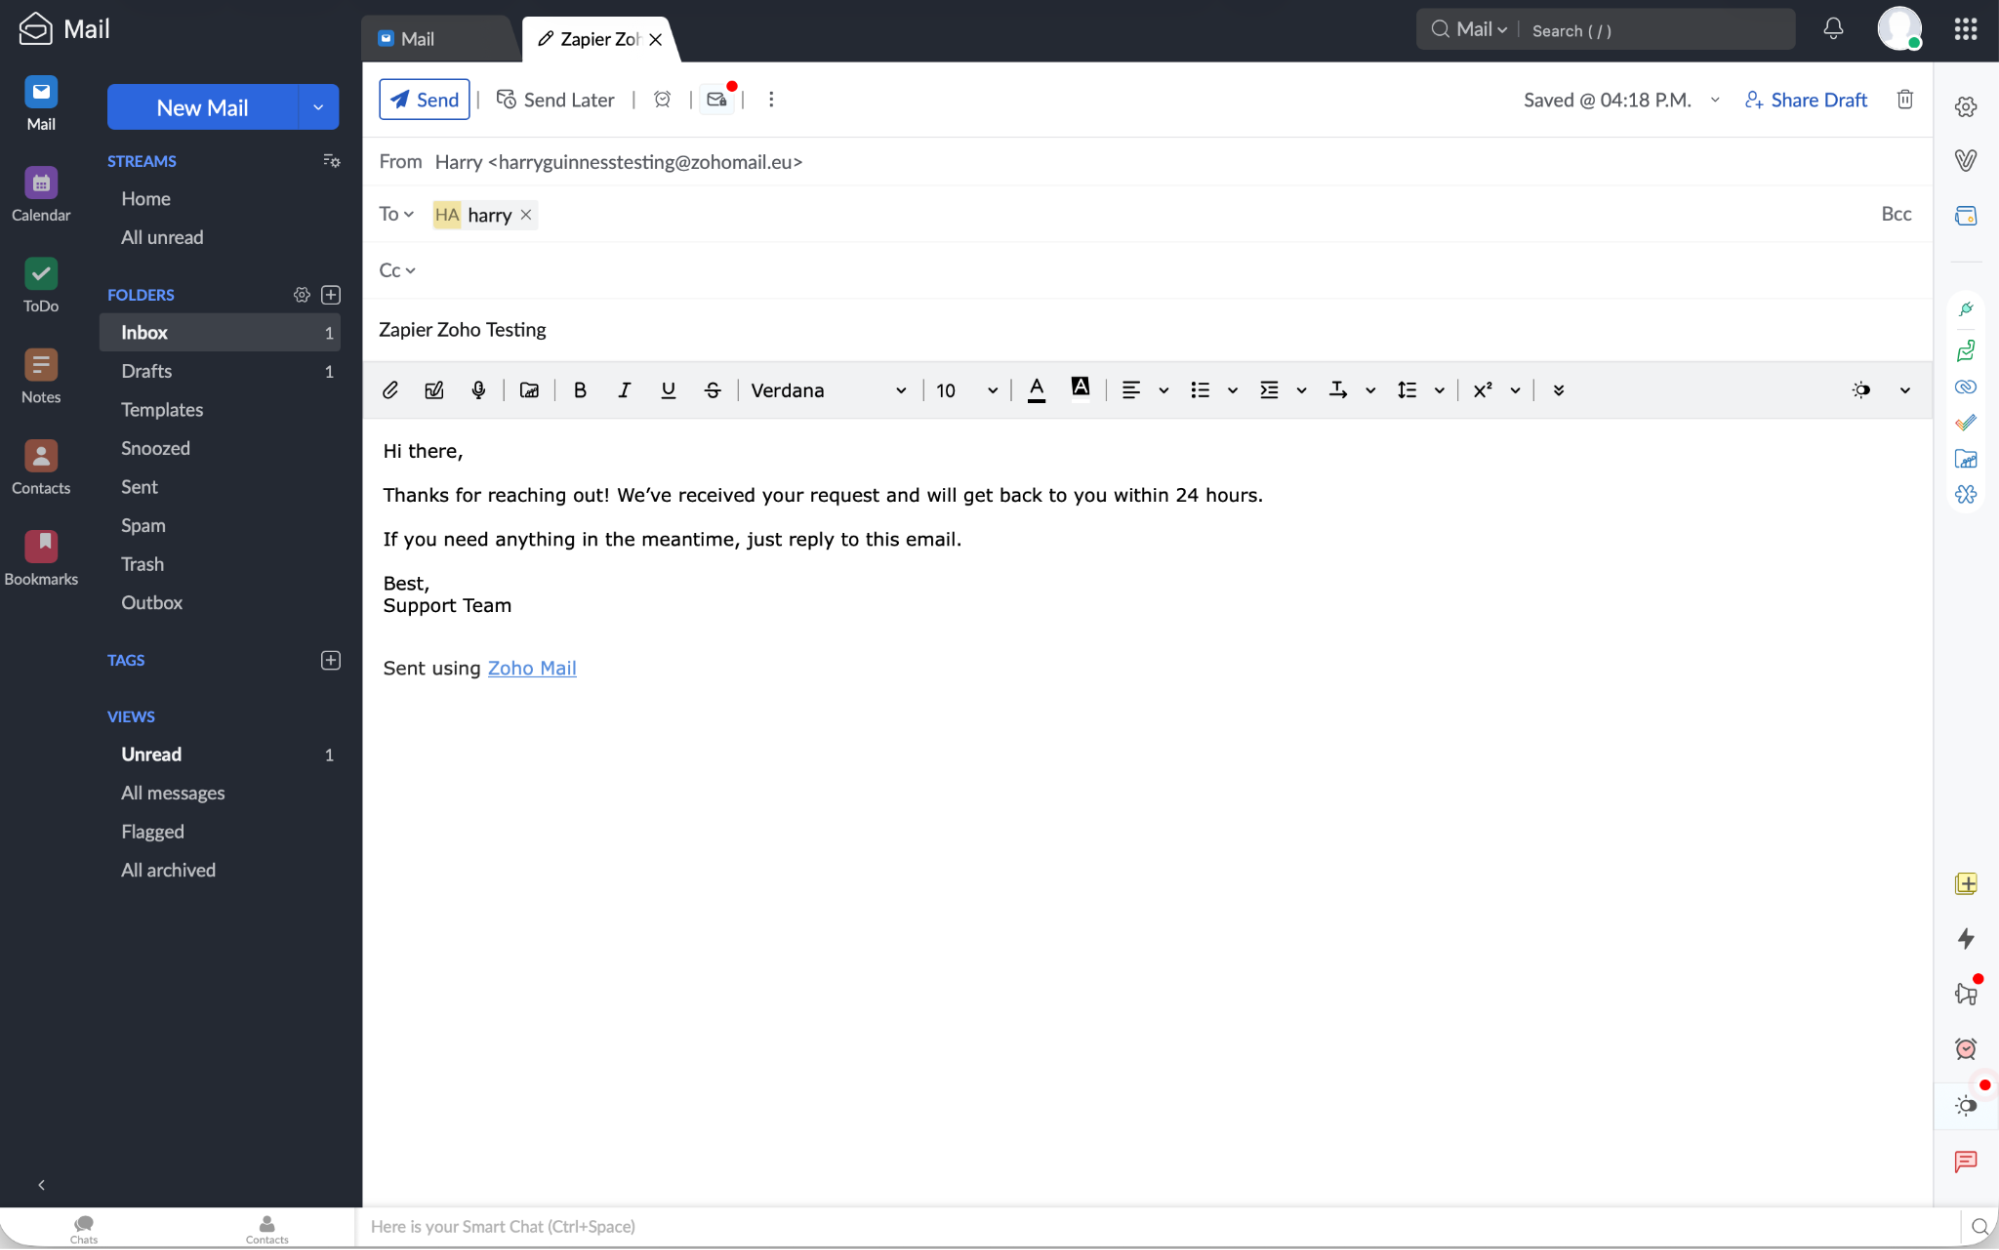Screen dimensions: 1999x1250
Task: Record audio with the microphone tool
Action: (x=479, y=390)
